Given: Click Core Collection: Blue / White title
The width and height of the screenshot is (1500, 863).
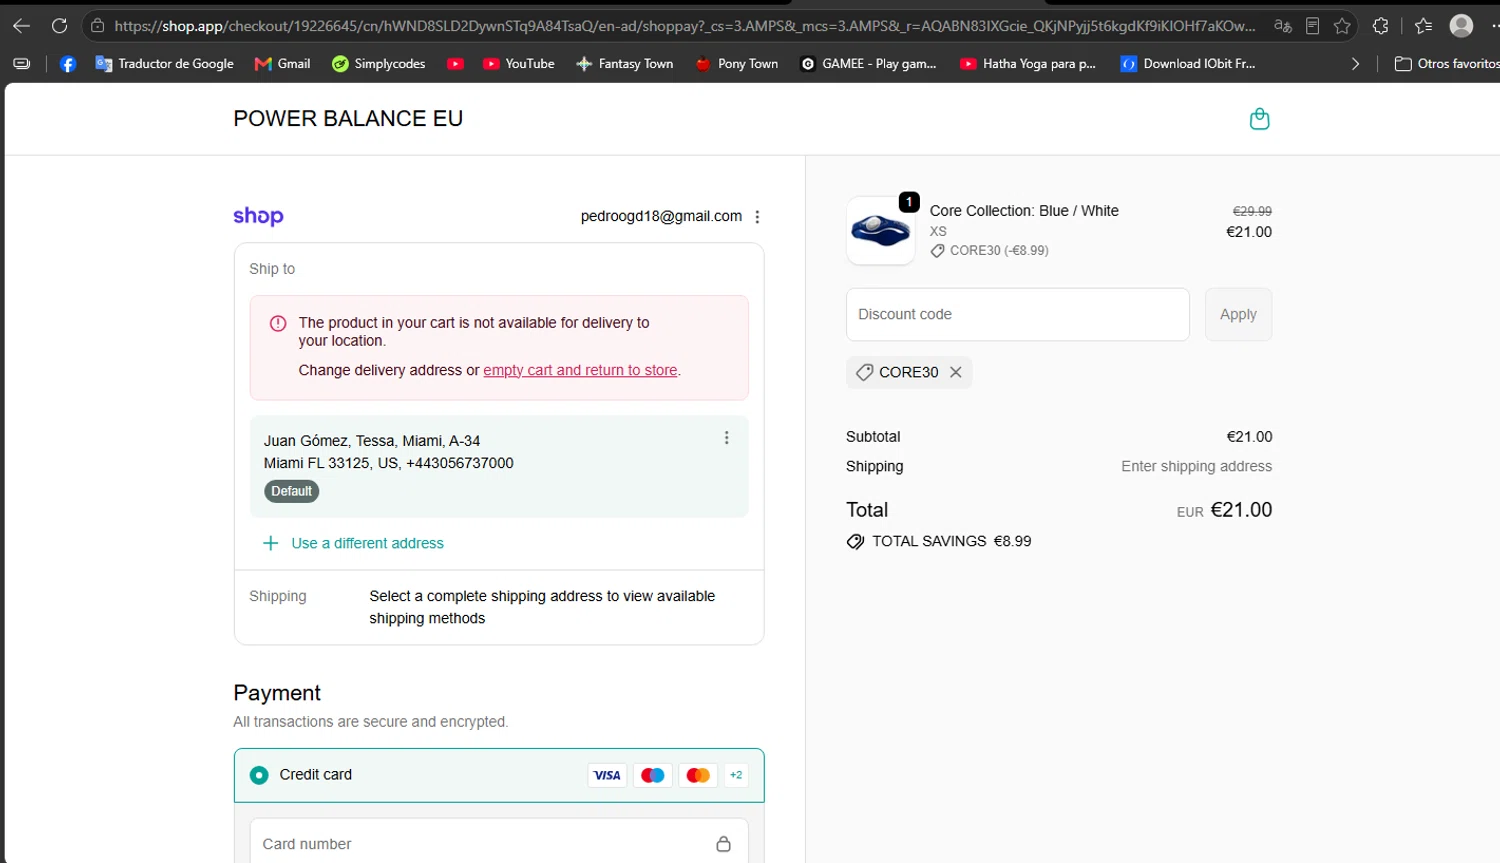Looking at the screenshot, I should (1024, 211).
